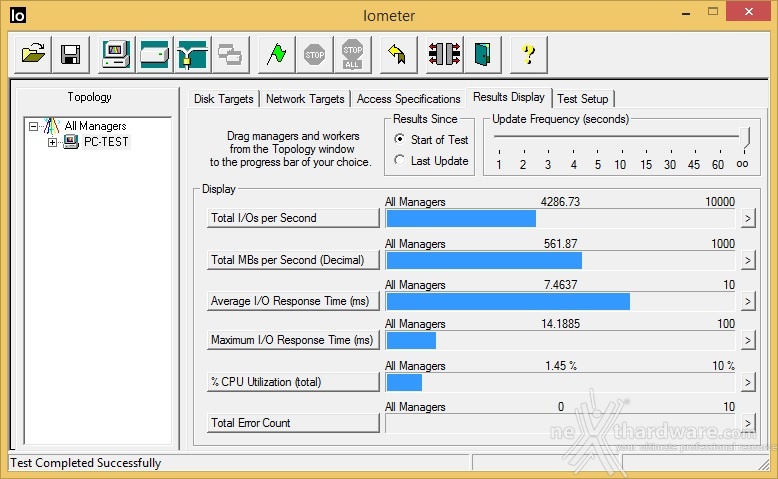778x479 pixels.
Task: Click Average I/O Response Time progress bar
Action: [x=560, y=301]
